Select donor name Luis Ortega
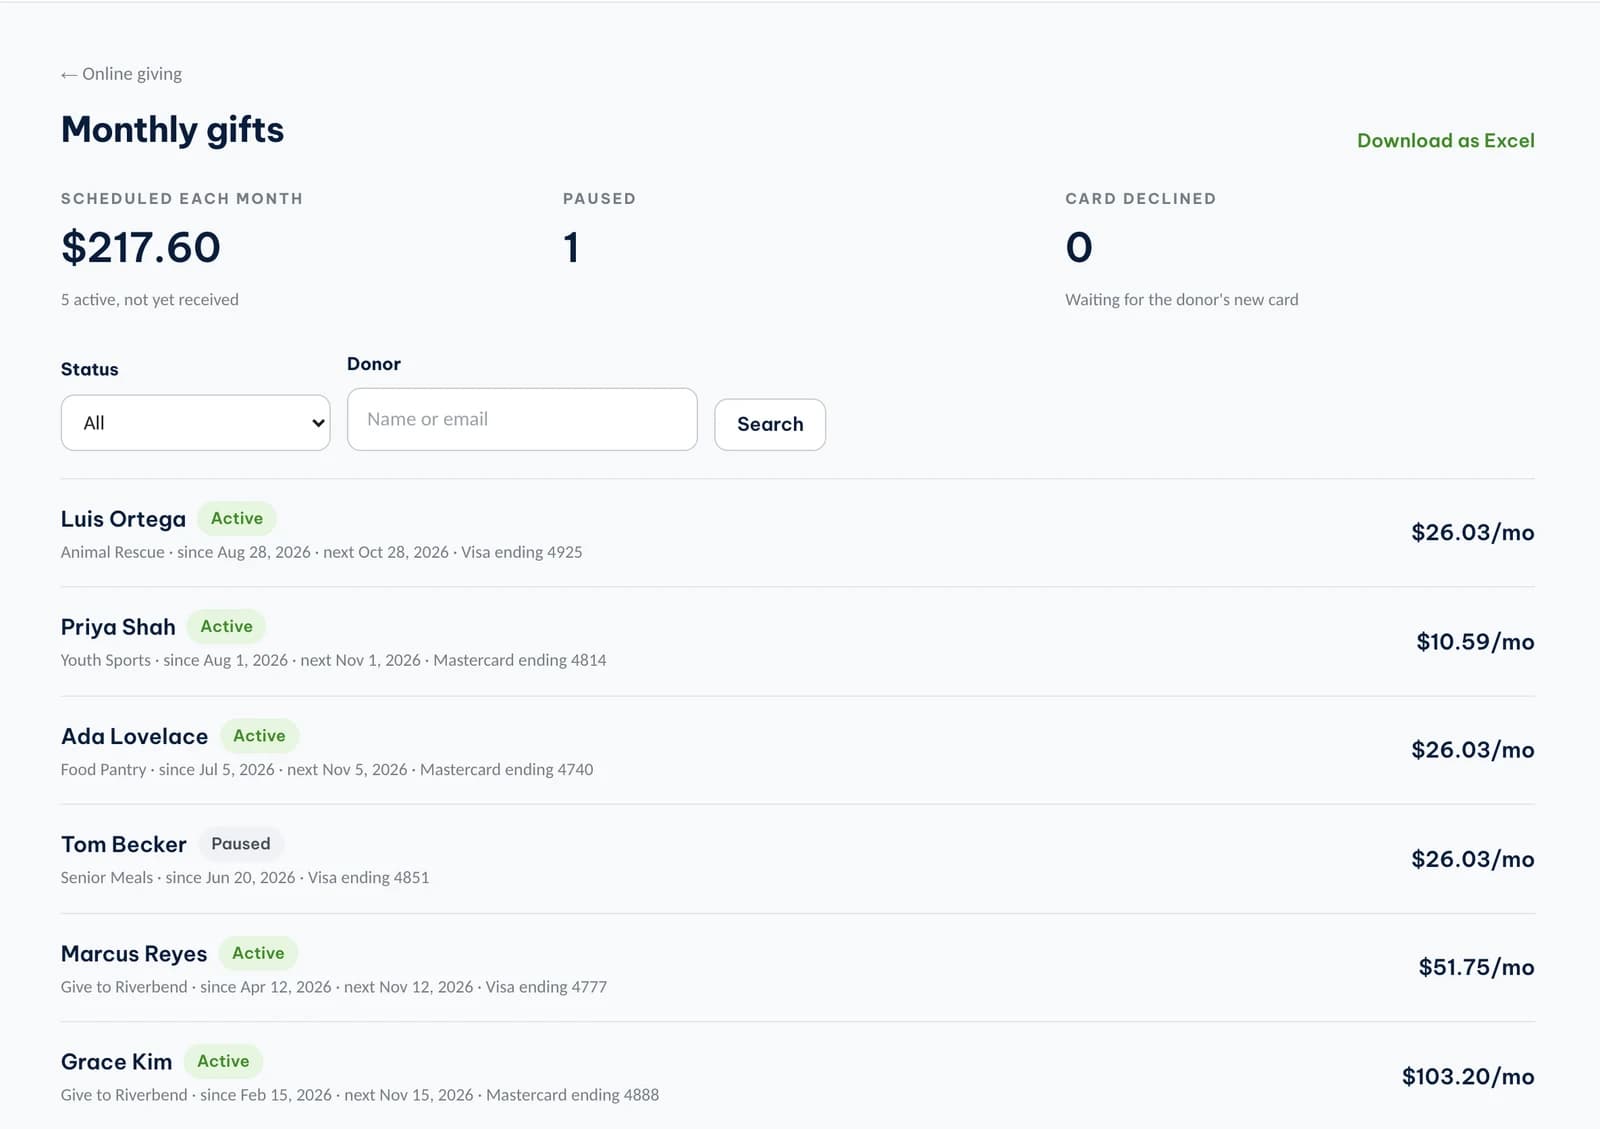 coord(123,519)
